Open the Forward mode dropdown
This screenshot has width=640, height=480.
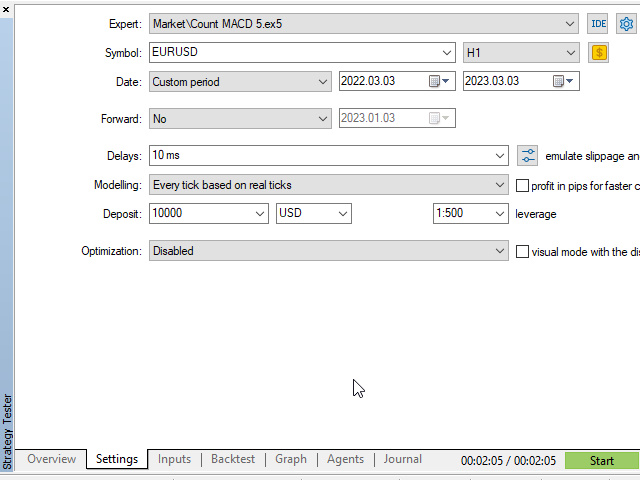[x=322, y=119]
